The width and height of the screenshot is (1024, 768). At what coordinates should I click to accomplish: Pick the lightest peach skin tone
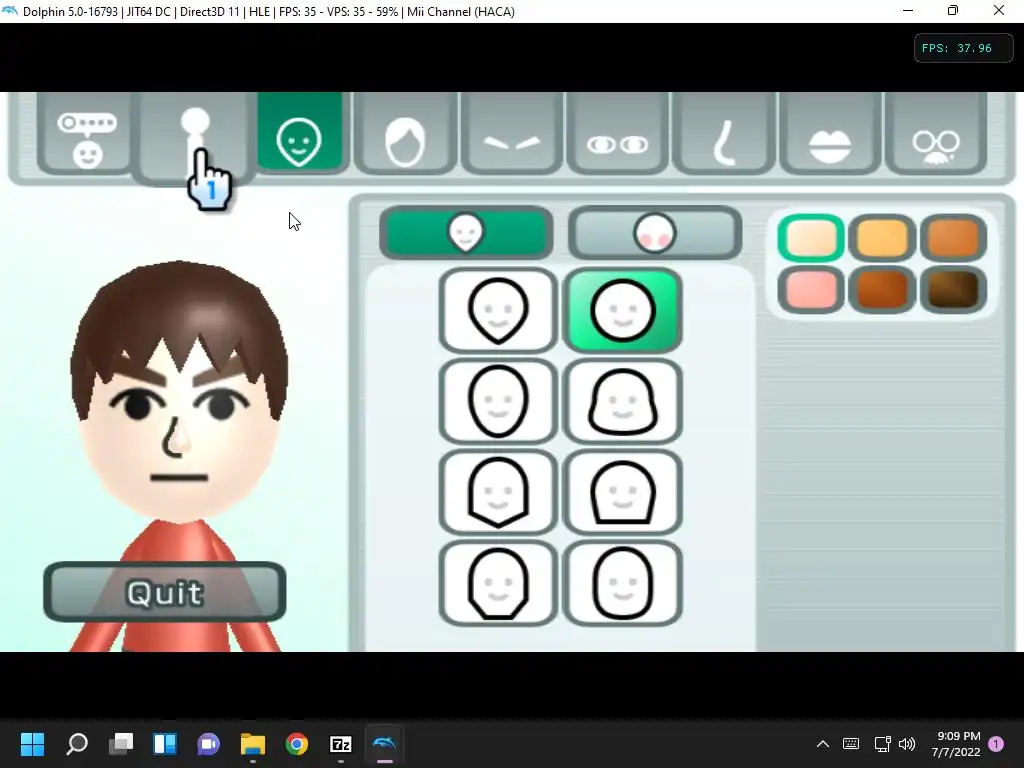coord(811,238)
